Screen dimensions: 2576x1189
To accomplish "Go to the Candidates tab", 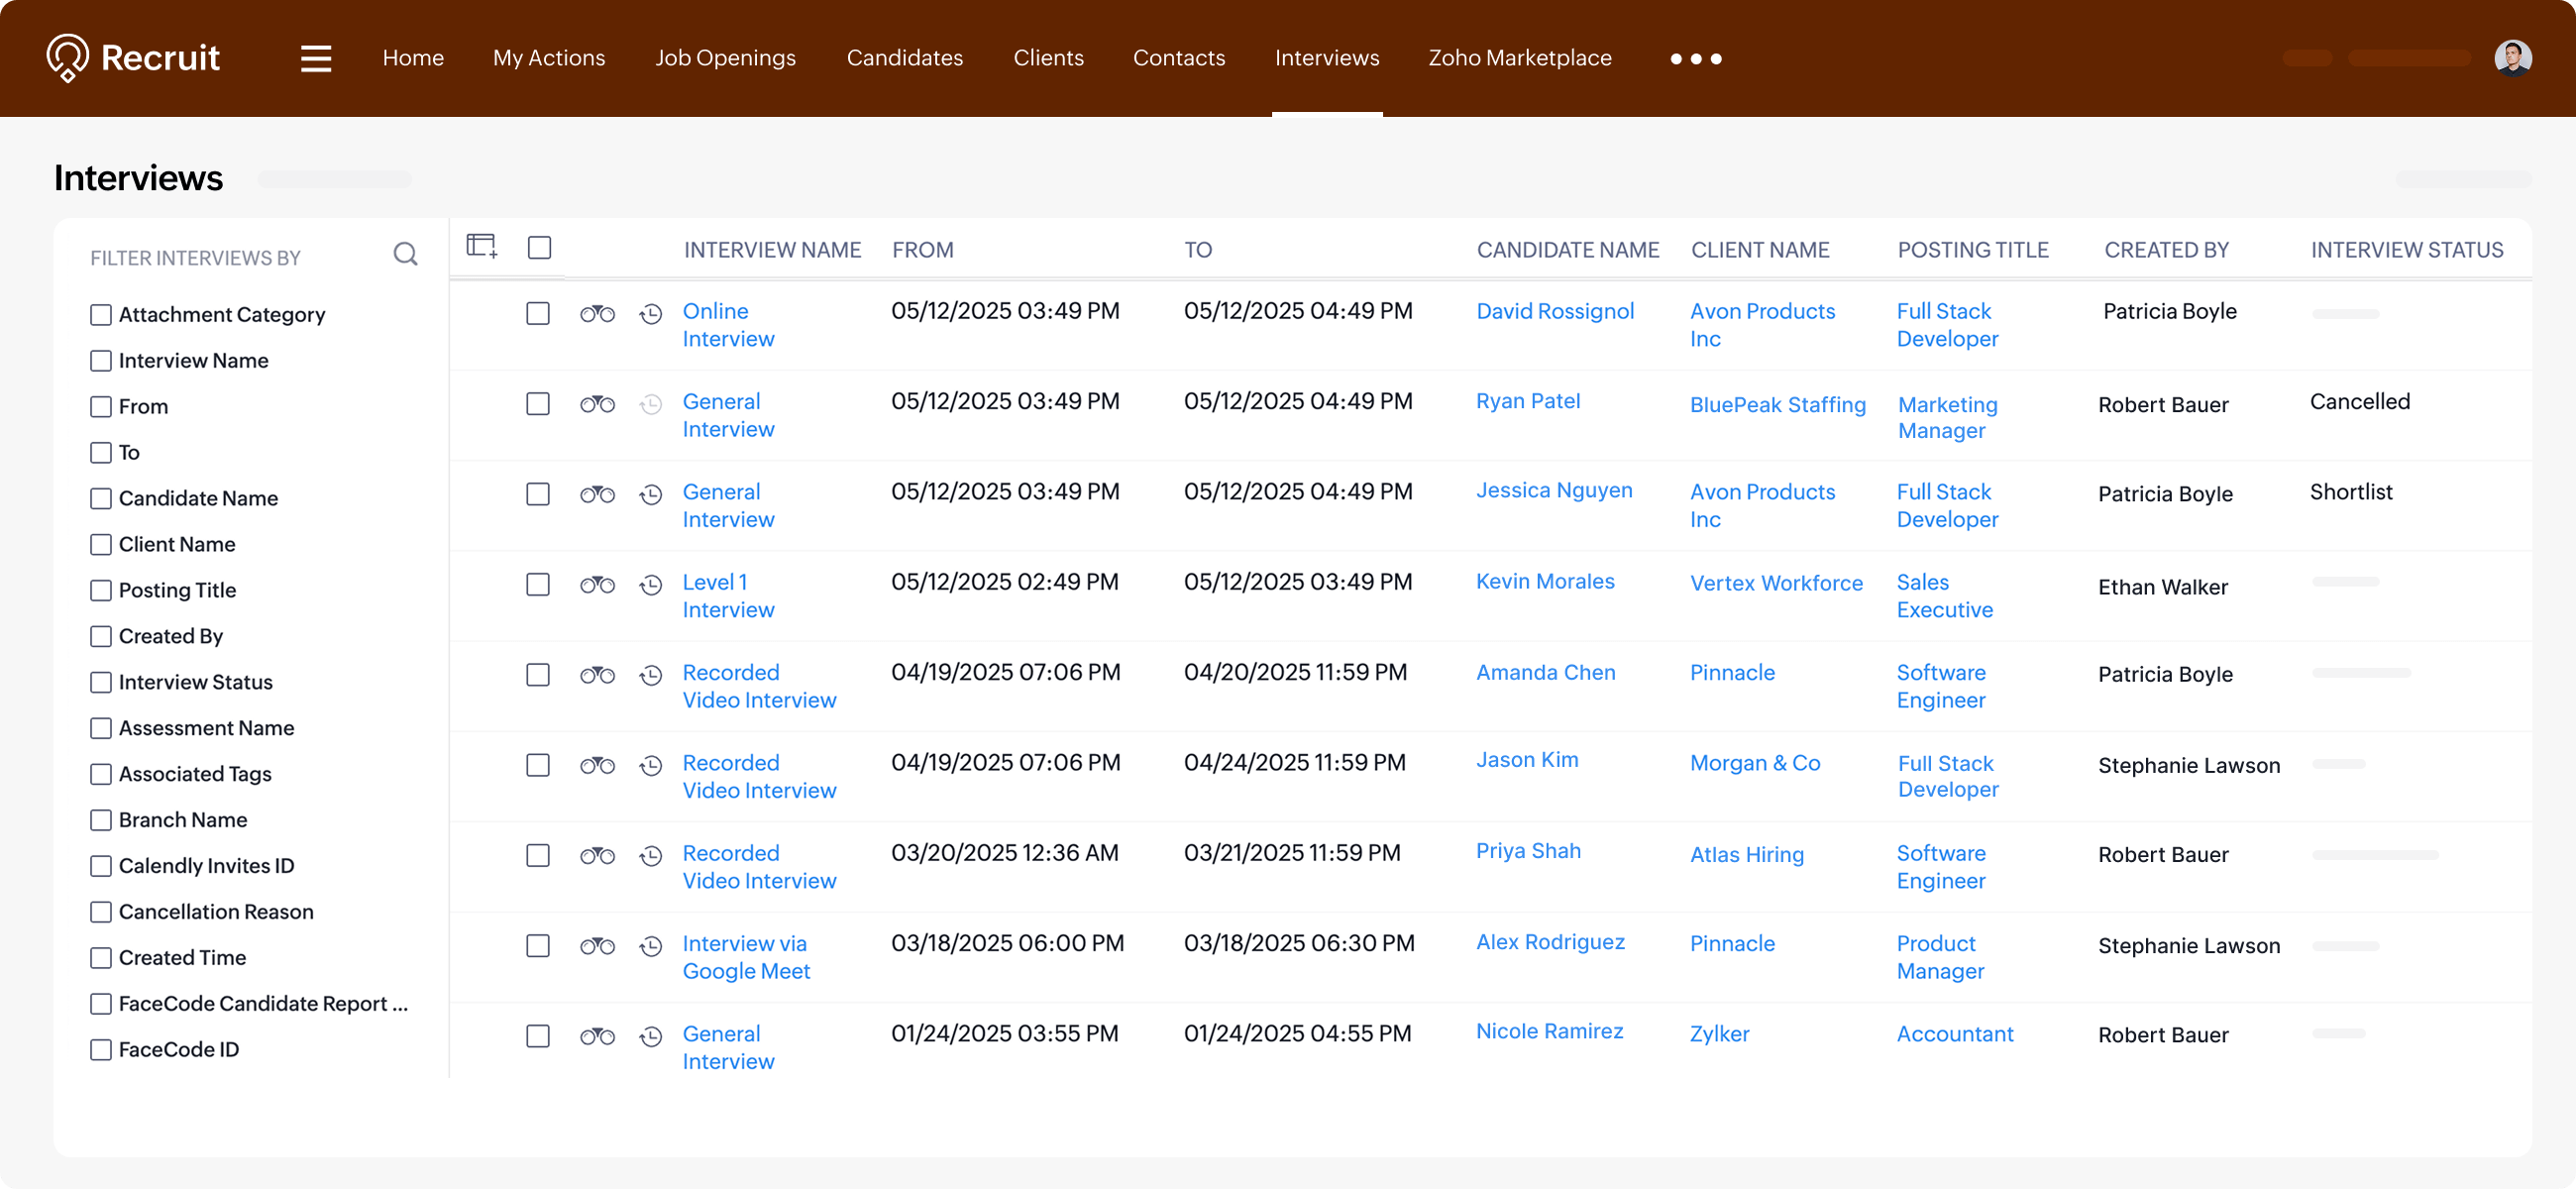I will [x=904, y=58].
